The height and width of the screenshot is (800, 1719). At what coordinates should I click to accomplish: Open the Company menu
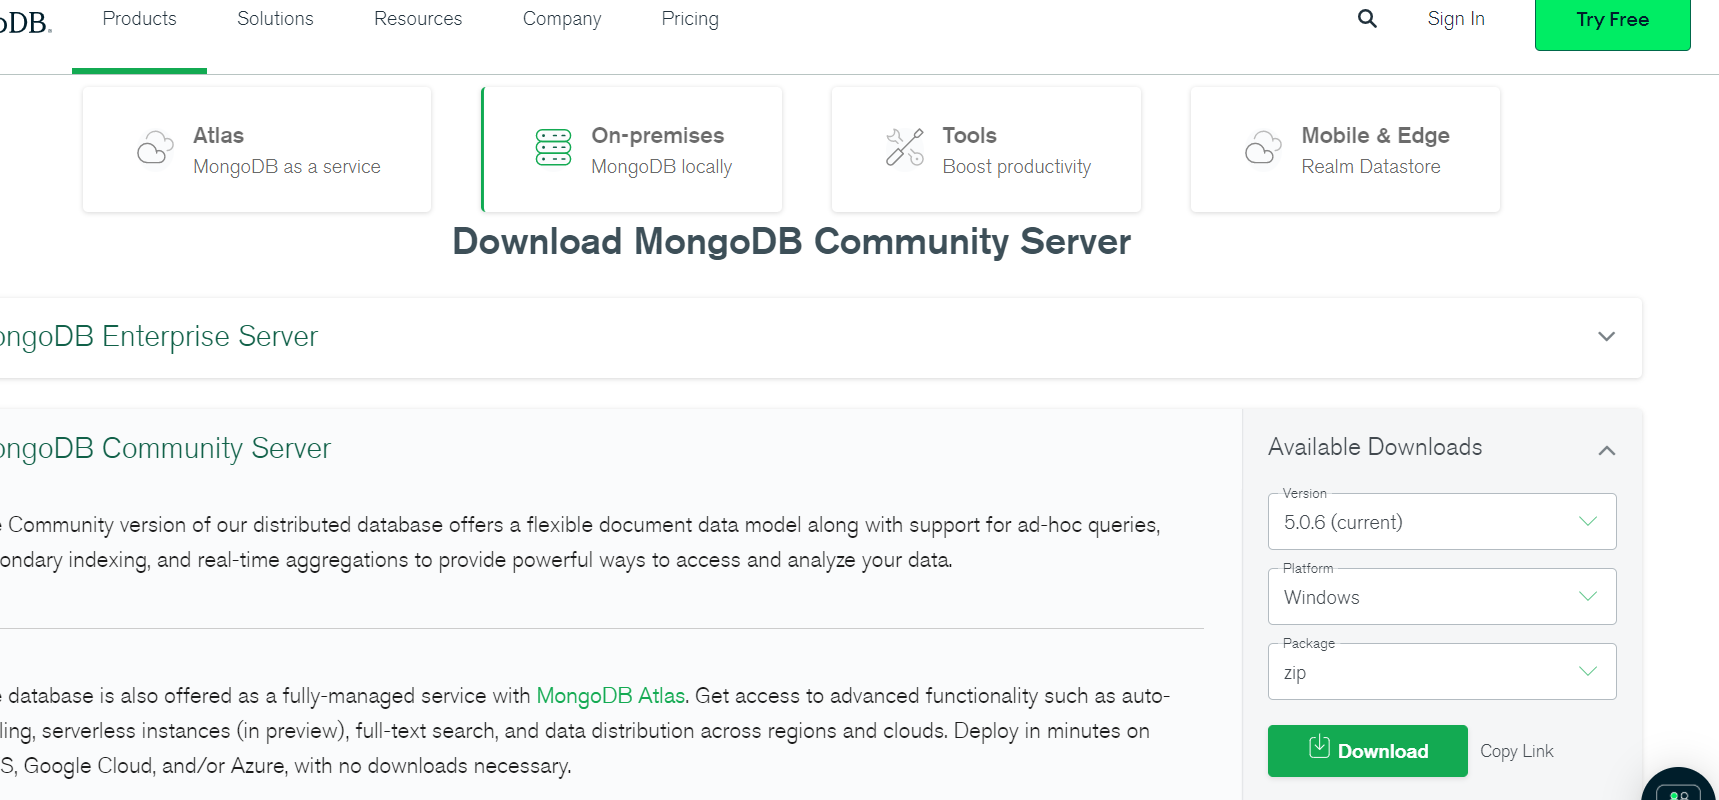click(562, 19)
